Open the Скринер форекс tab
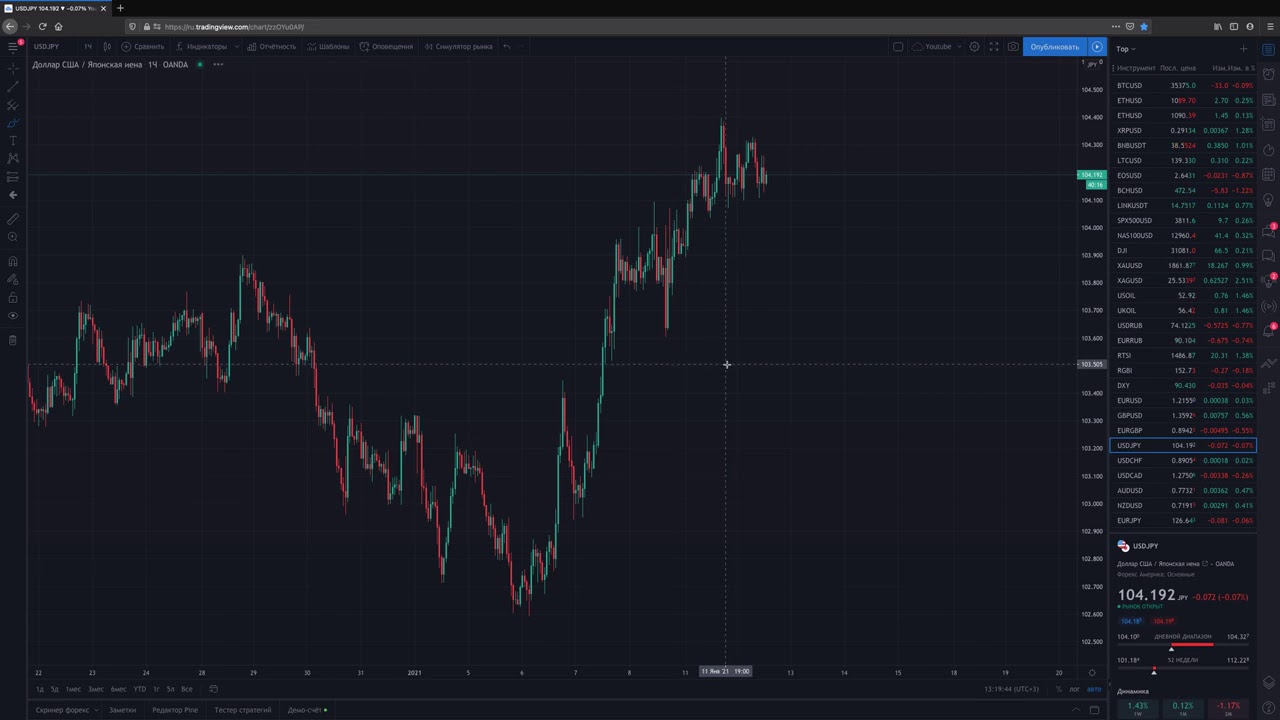 [62, 710]
